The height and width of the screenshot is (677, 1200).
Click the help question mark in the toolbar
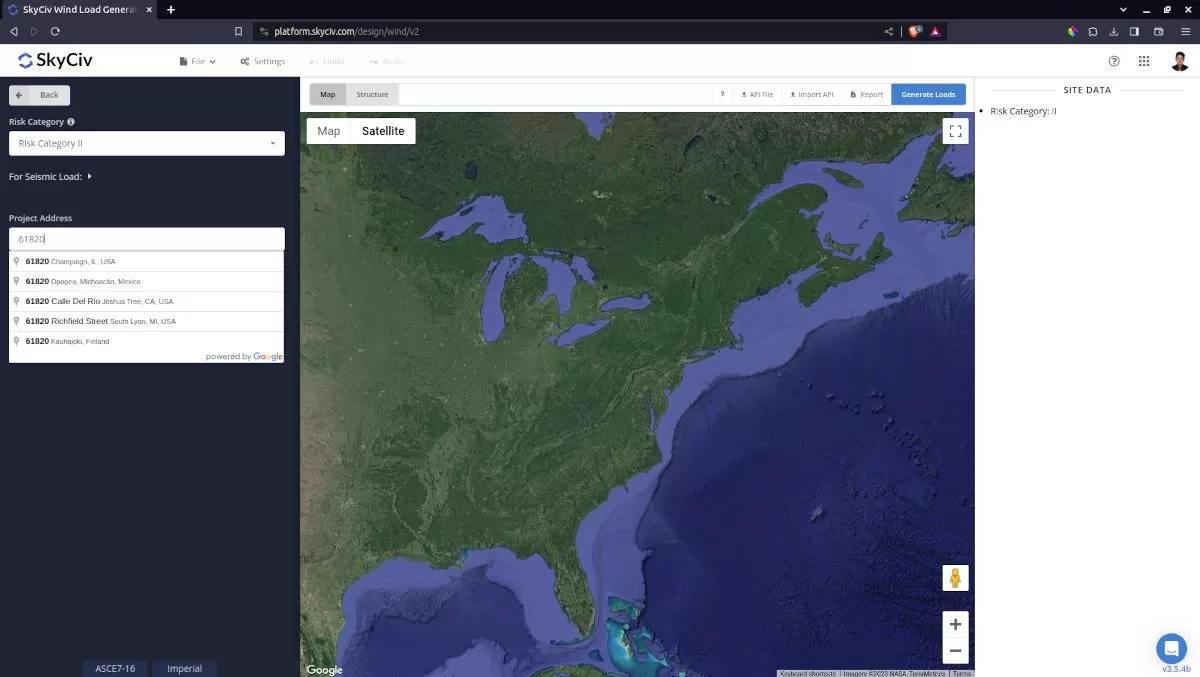[722, 93]
